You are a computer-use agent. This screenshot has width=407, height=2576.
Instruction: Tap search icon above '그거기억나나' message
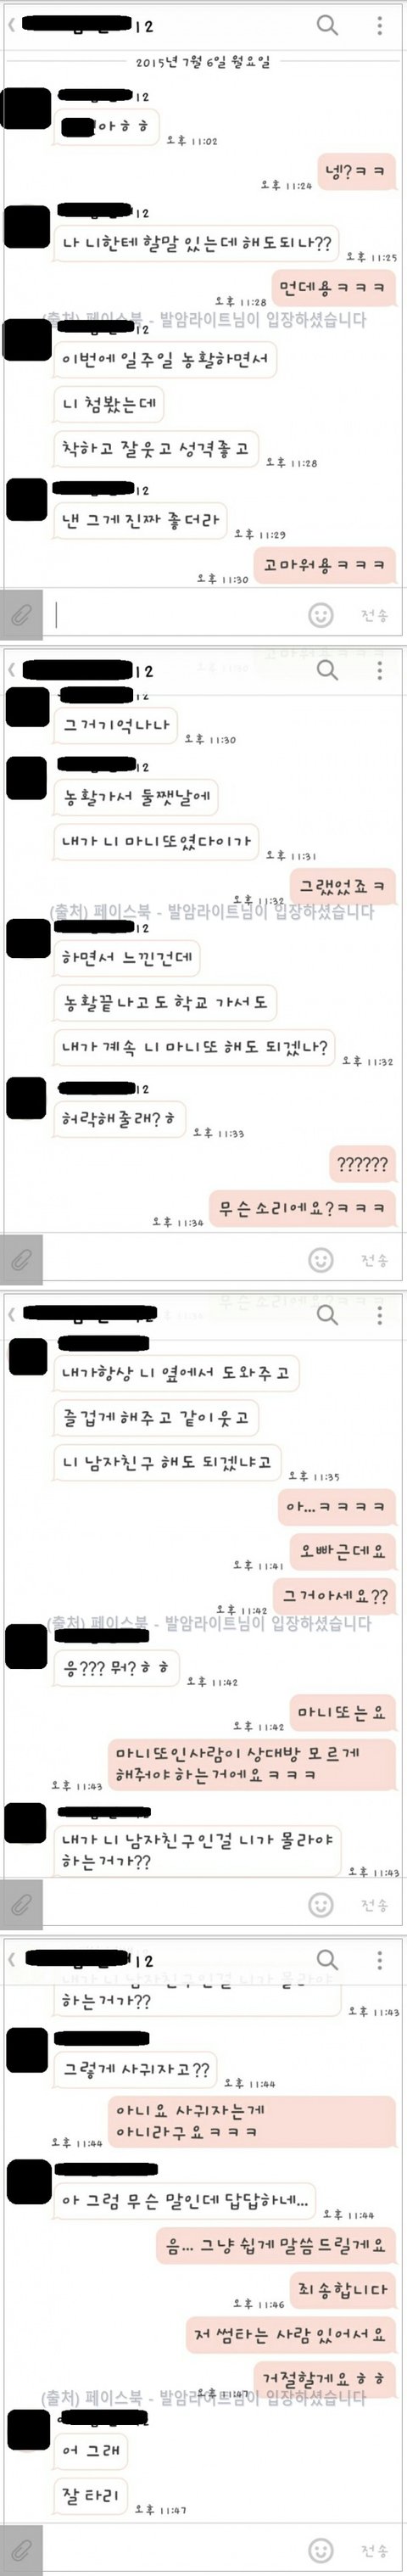[x=327, y=669]
